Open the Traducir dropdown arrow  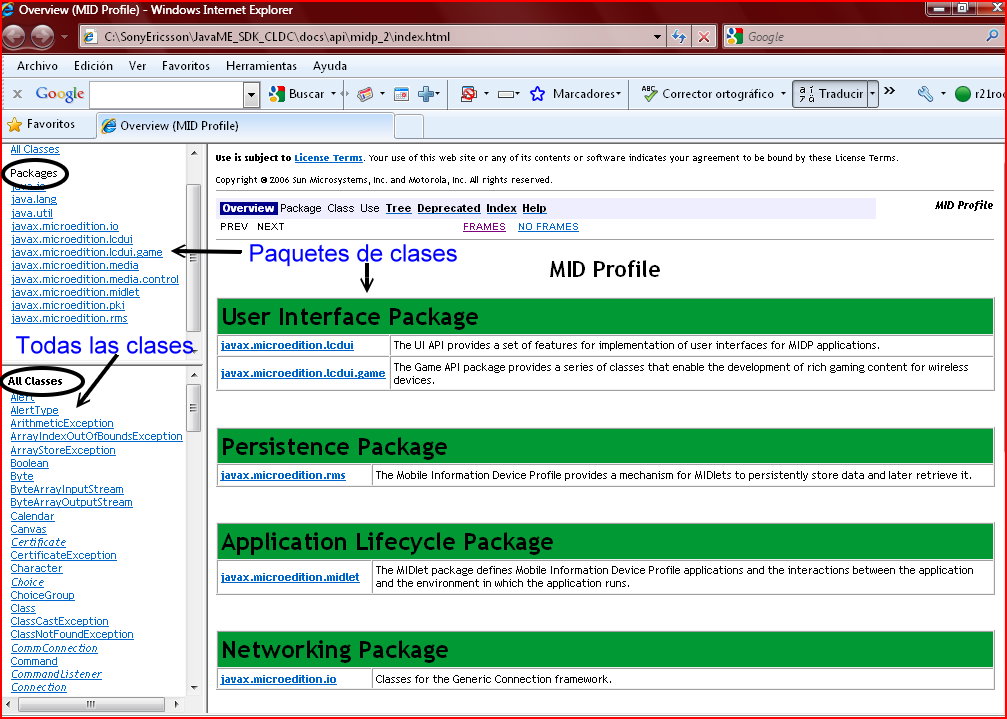[873, 94]
